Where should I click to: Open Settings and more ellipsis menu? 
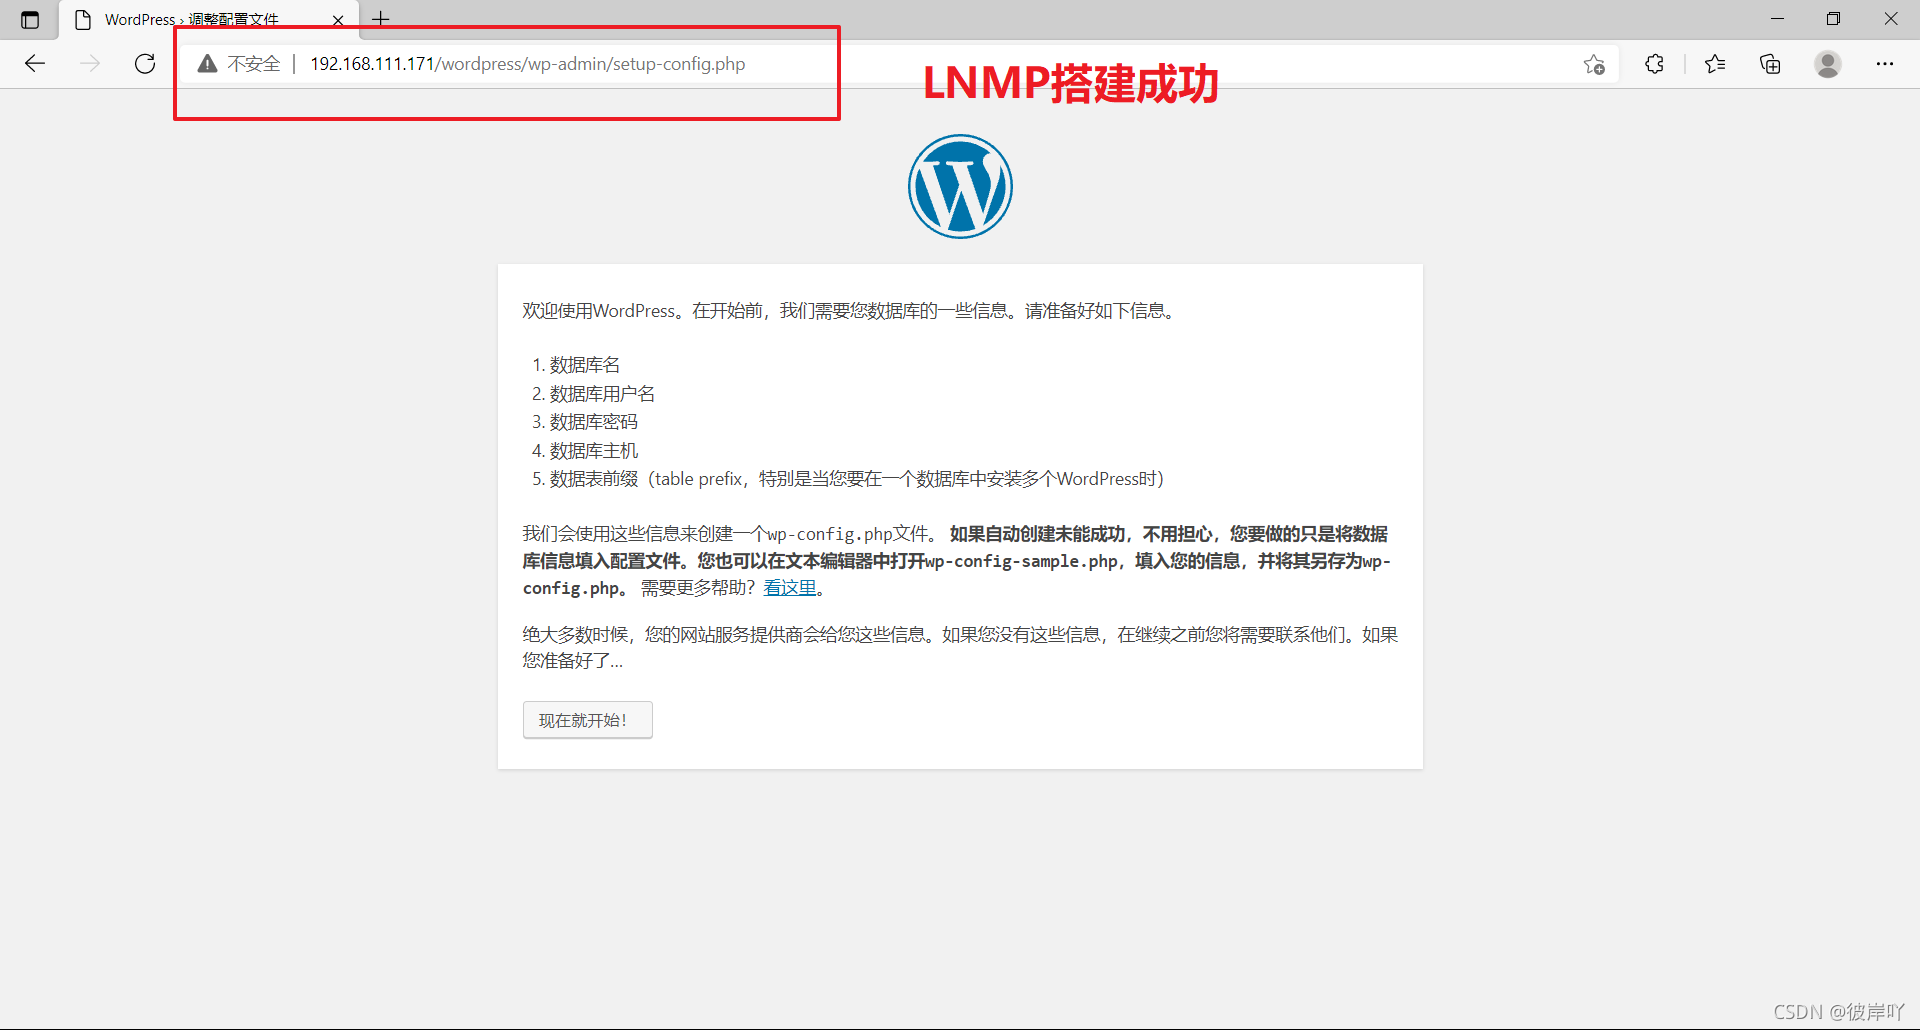tap(1885, 64)
